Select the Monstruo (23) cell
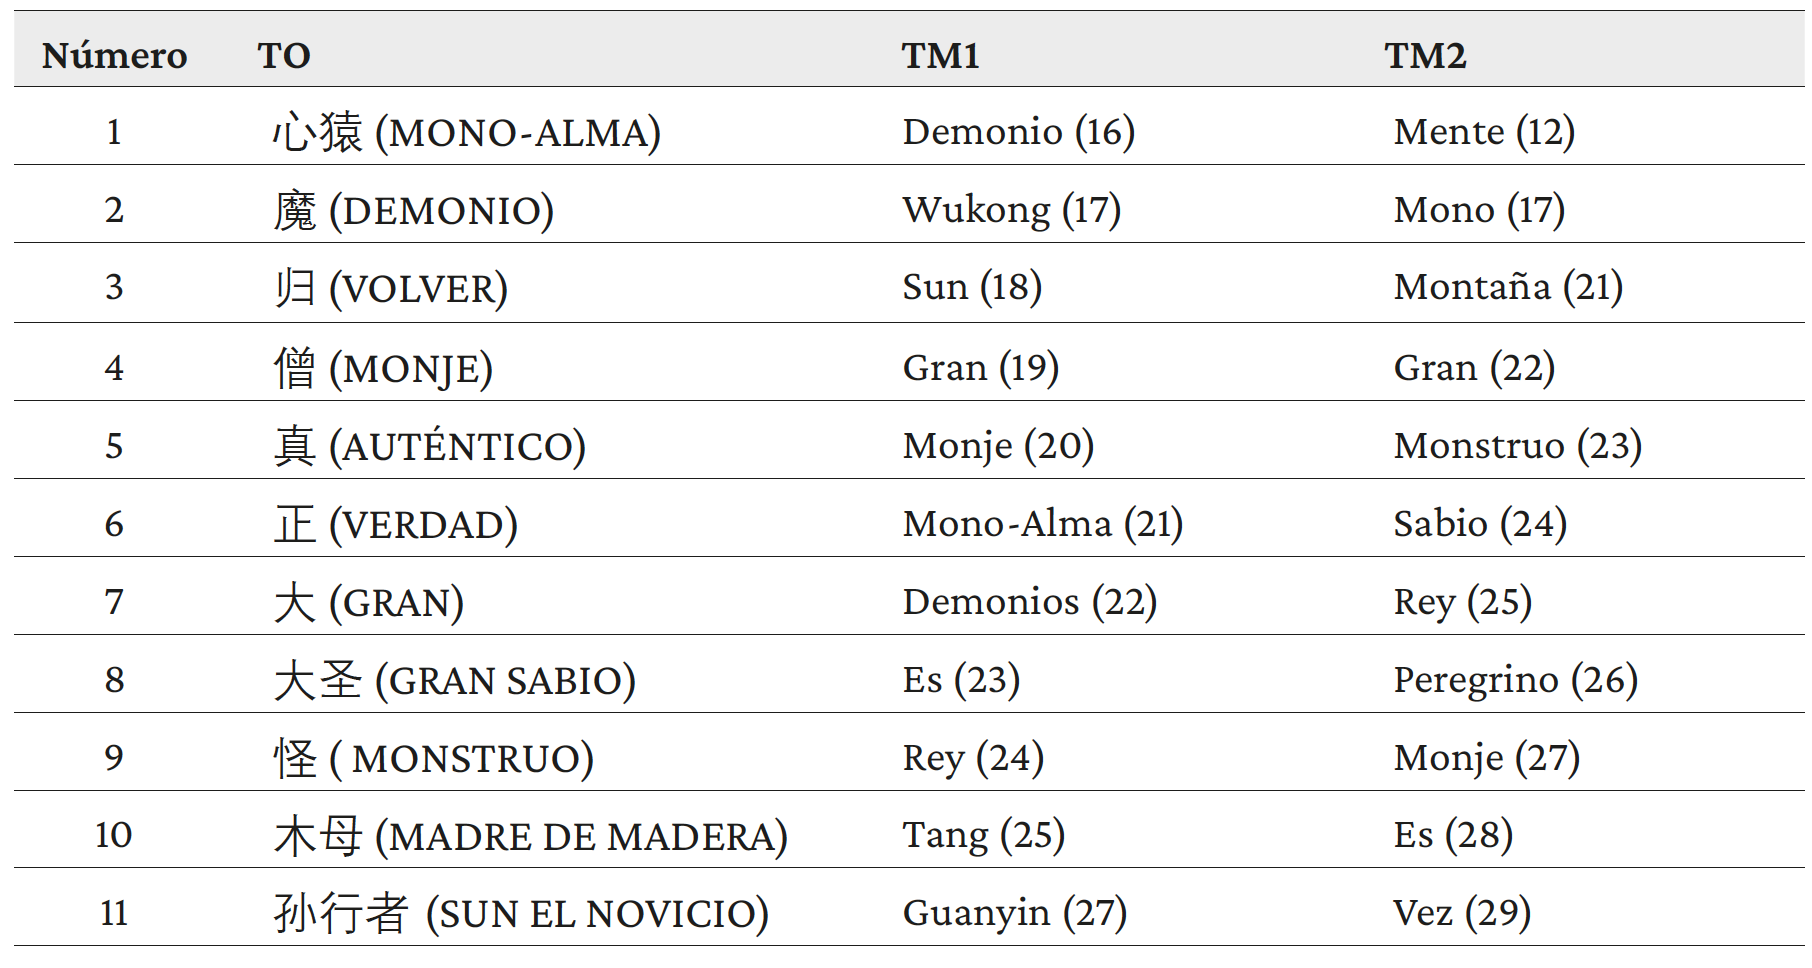This screenshot has height=968, width=1812. (x=1517, y=446)
